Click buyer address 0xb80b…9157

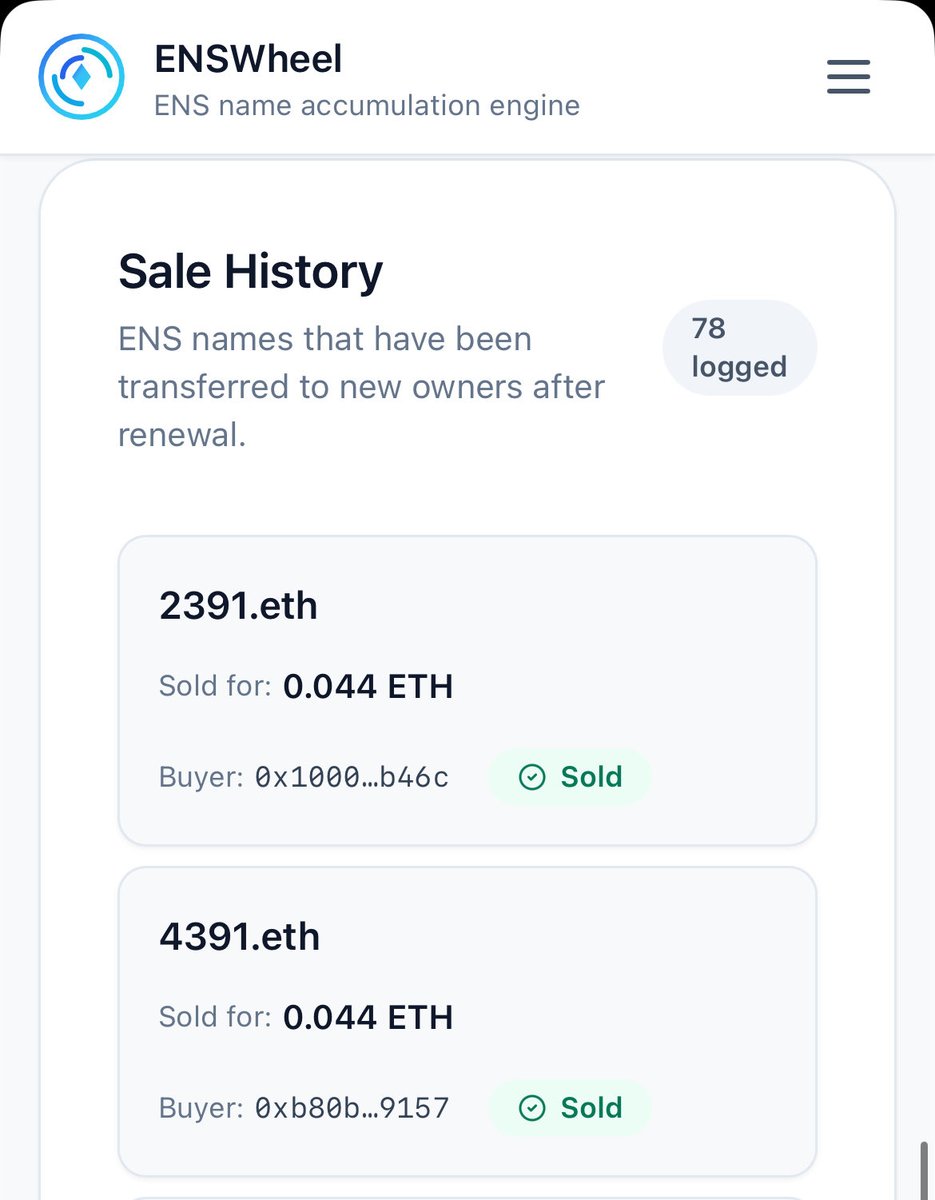click(x=351, y=1108)
